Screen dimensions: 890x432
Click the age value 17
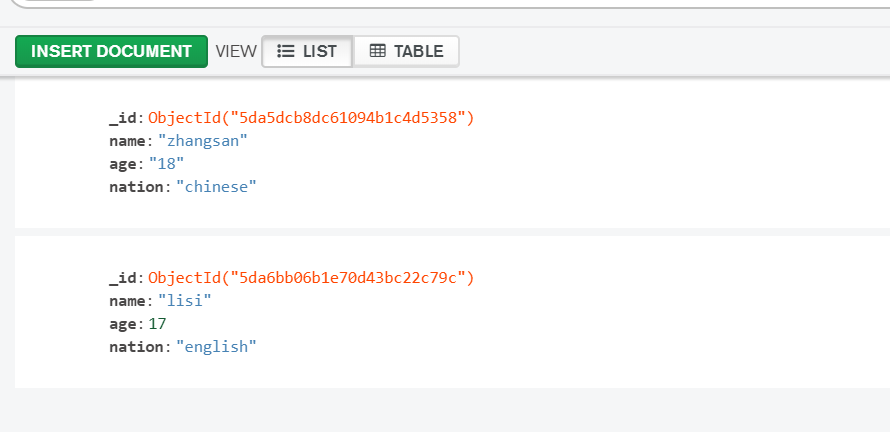click(157, 324)
